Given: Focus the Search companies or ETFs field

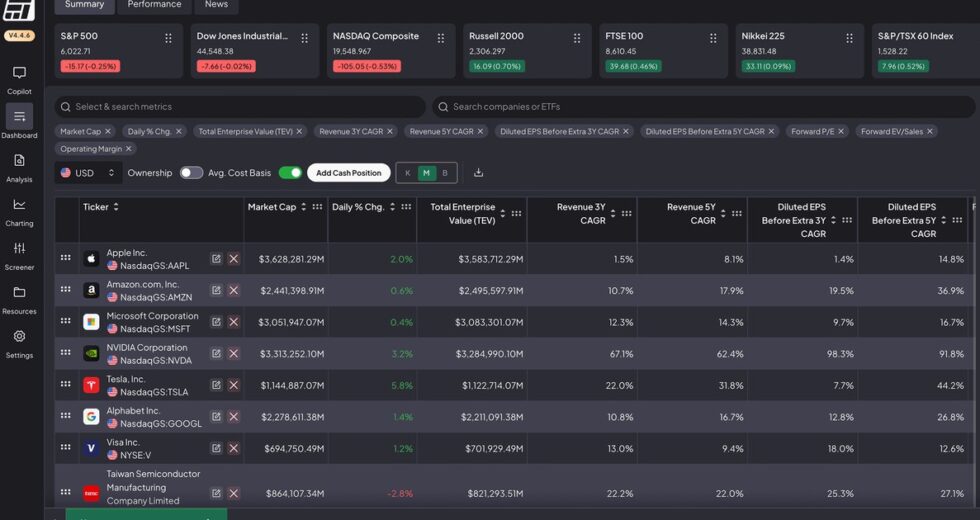Looking at the screenshot, I should (704, 107).
